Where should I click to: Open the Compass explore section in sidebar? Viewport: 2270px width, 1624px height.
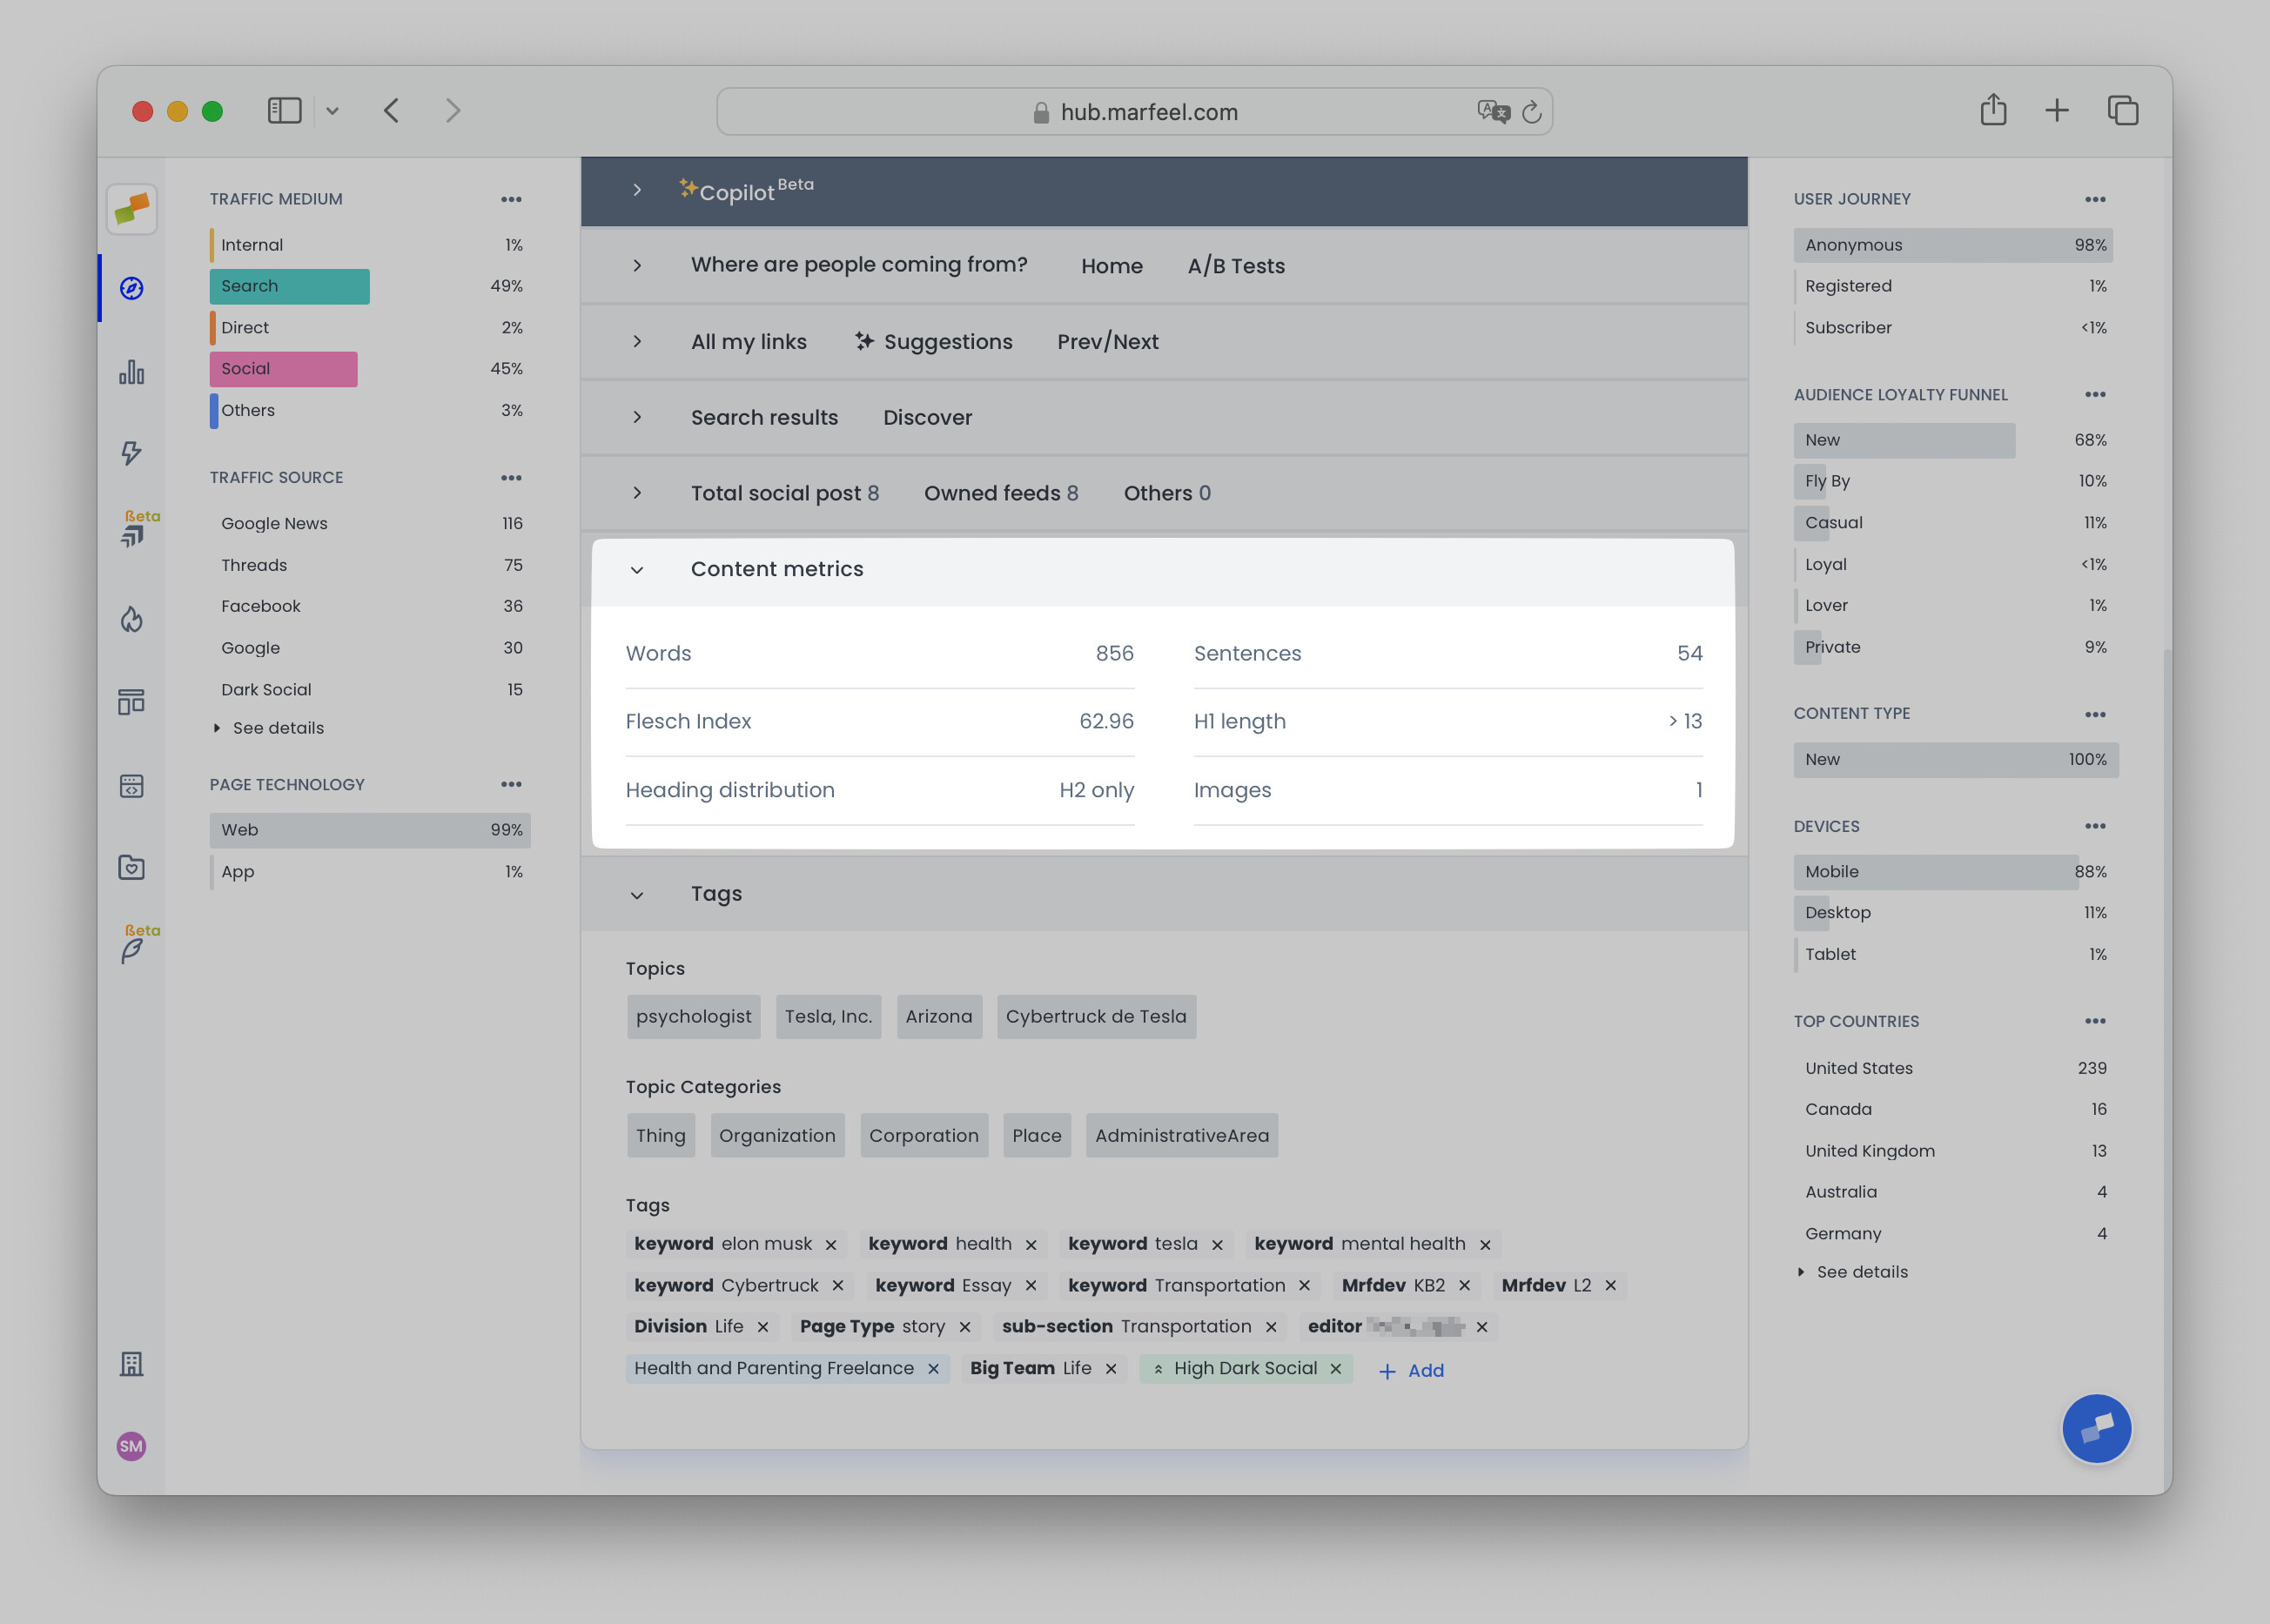coord(131,289)
